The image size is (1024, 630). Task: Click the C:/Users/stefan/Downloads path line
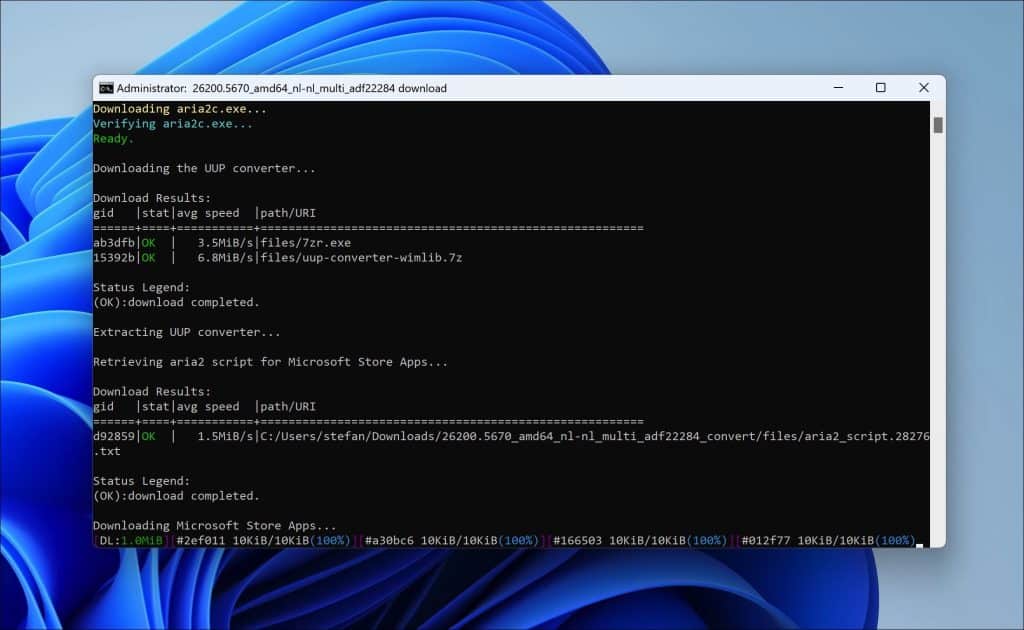click(595, 436)
